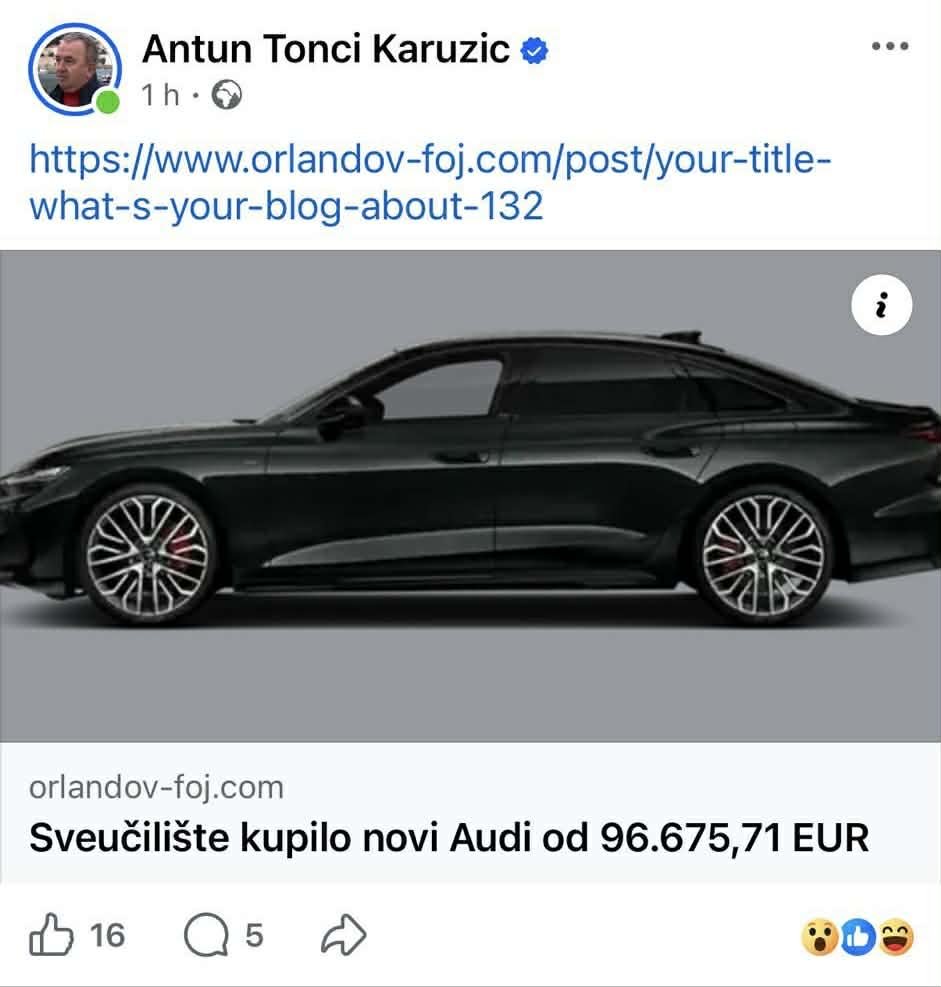The image size is (941, 987).
Task: Click the green online status dot
Action: pyautogui.click(x=108, y=103)
